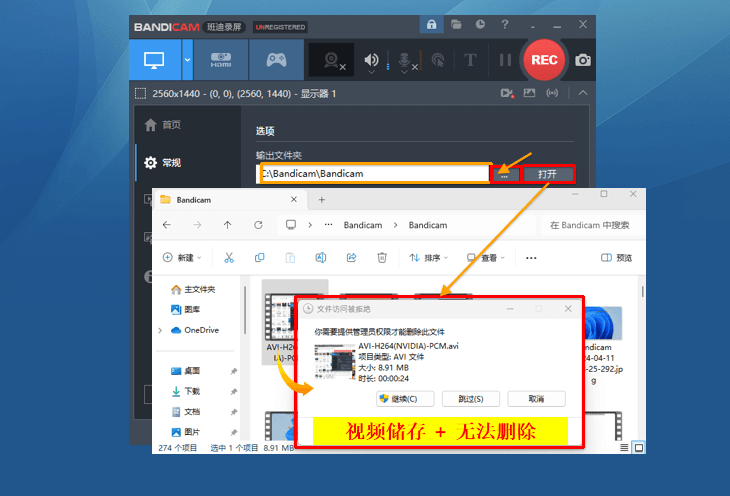The height and width of the screenshot is (496, 730).
Task: Click broadcast signal icon in info bar
Action: click(x=552, y=93)
